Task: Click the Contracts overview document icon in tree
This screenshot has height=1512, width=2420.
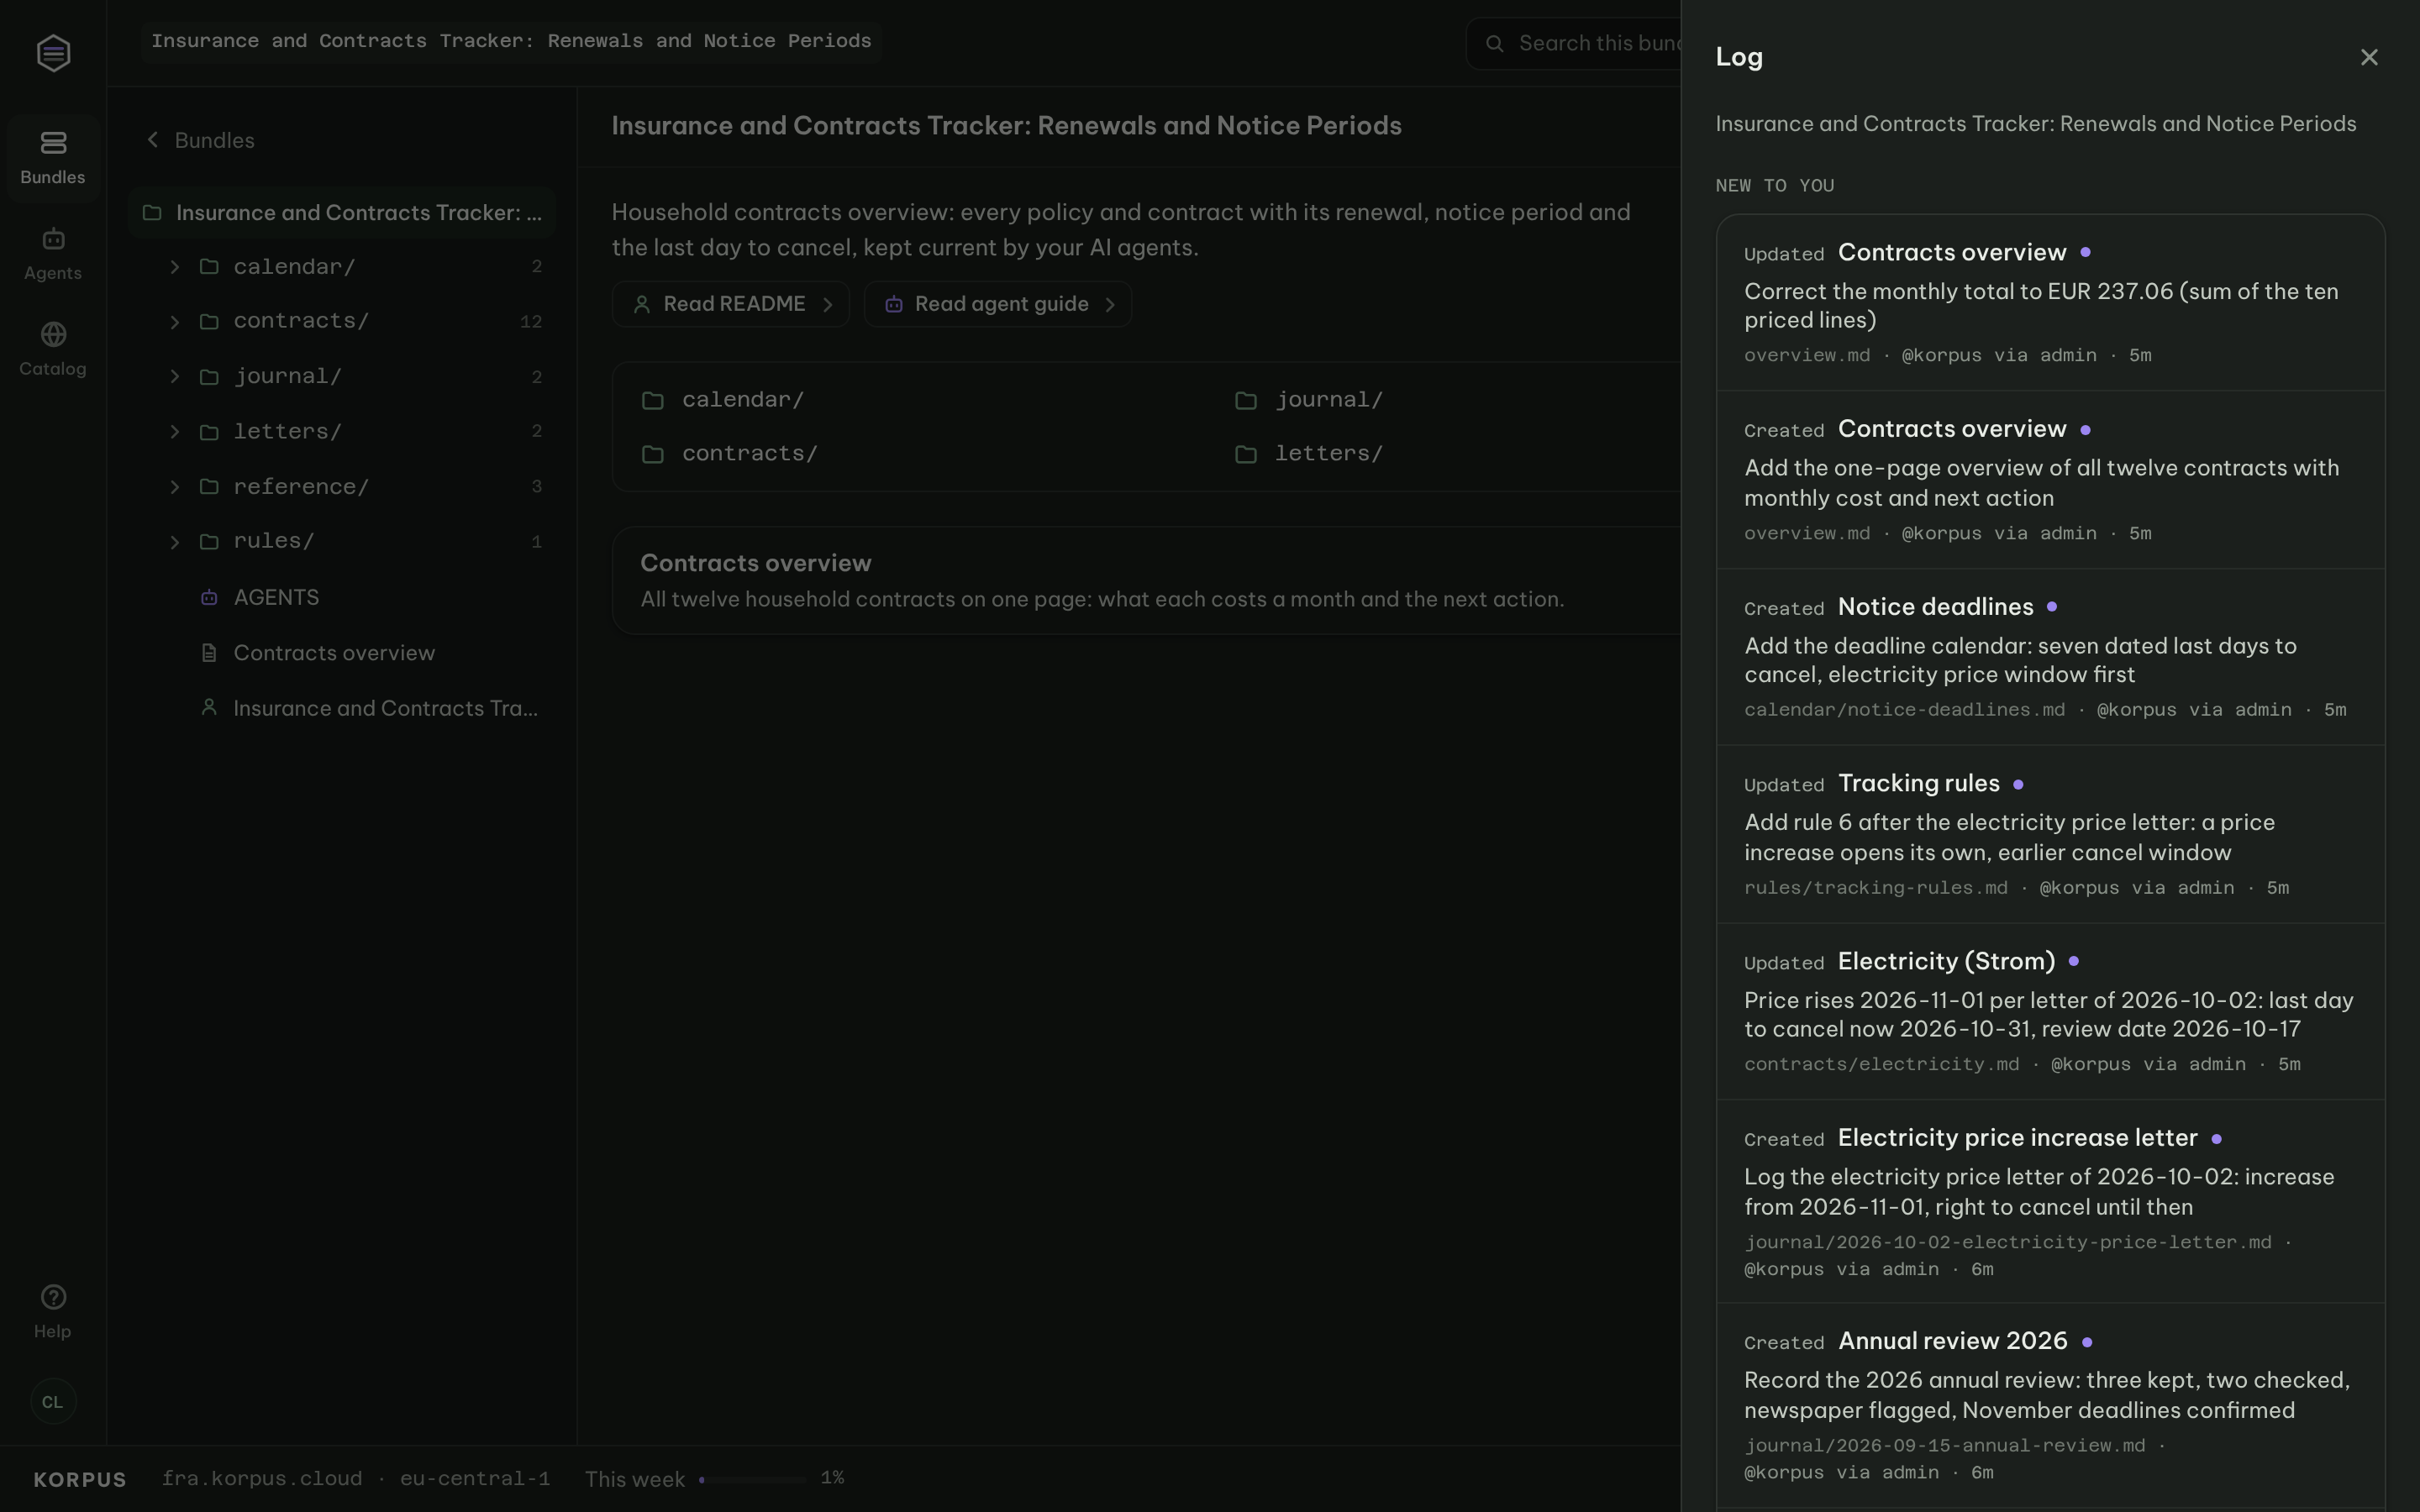Action: (x=209, y=653)
